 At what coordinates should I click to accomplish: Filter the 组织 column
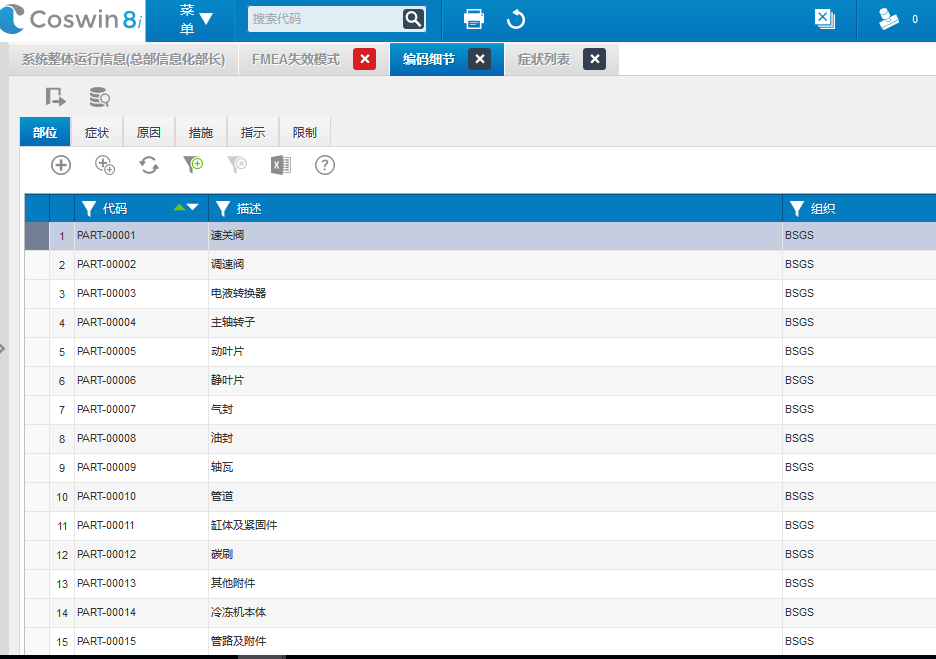click(797, 208)
